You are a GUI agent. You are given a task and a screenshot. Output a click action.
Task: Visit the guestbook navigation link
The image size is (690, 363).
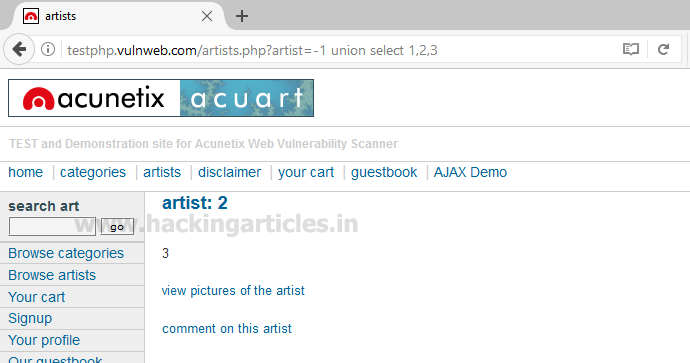point(384,172)
